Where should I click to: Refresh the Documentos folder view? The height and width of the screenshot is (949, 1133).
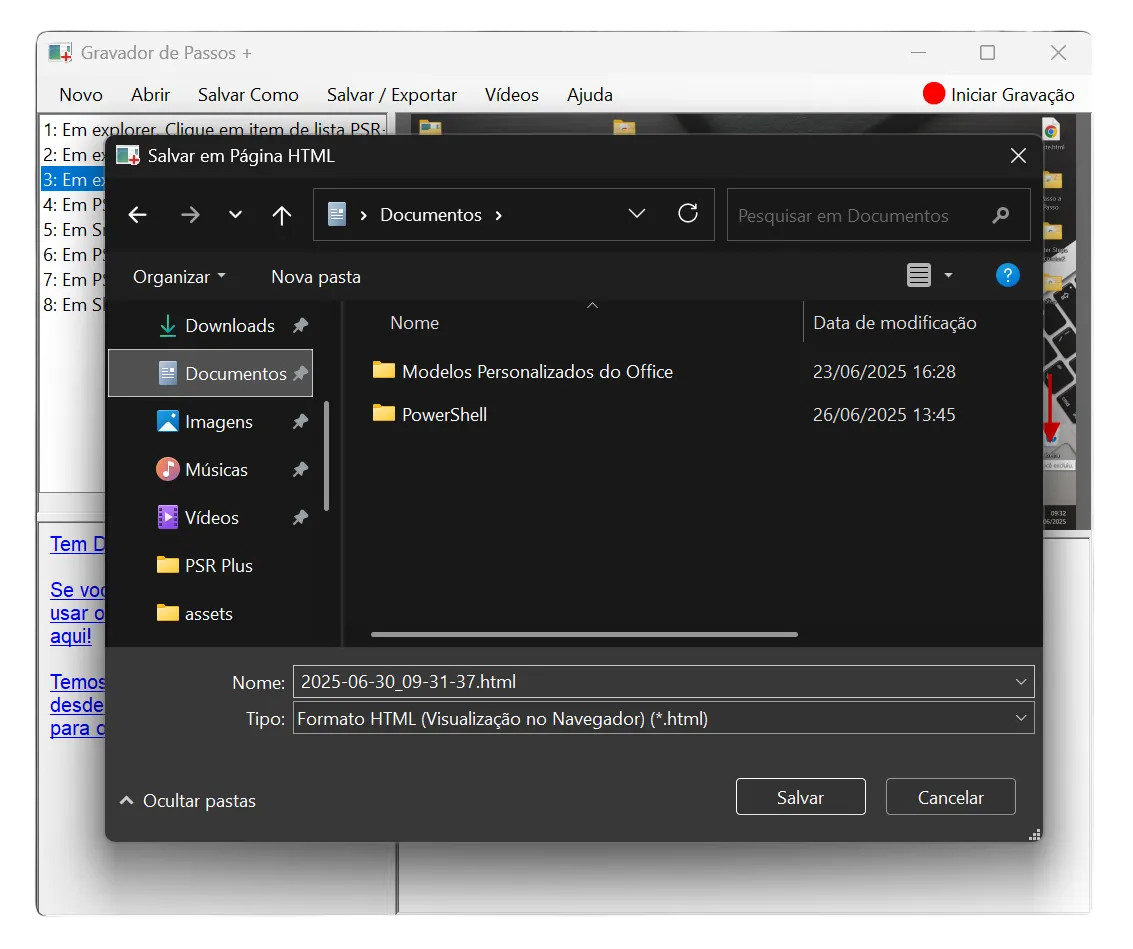coord(688,213)
